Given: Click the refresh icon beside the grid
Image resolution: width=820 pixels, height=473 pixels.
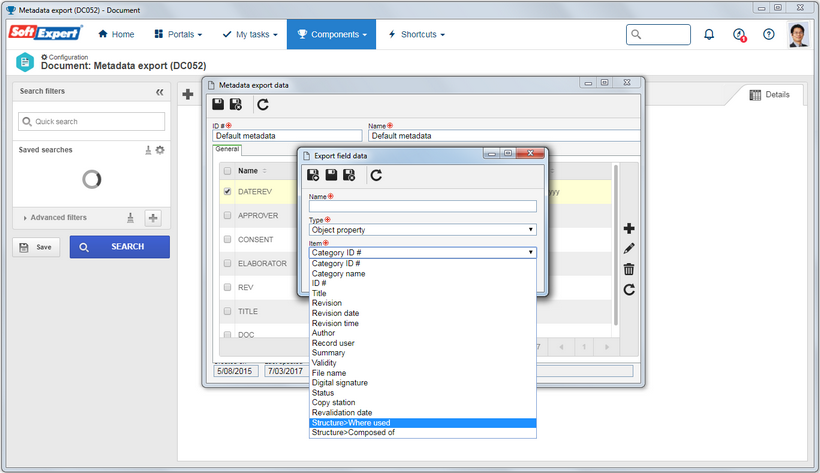Looking at the screenshot, I should pyautogui.click(x=629, y=289).
